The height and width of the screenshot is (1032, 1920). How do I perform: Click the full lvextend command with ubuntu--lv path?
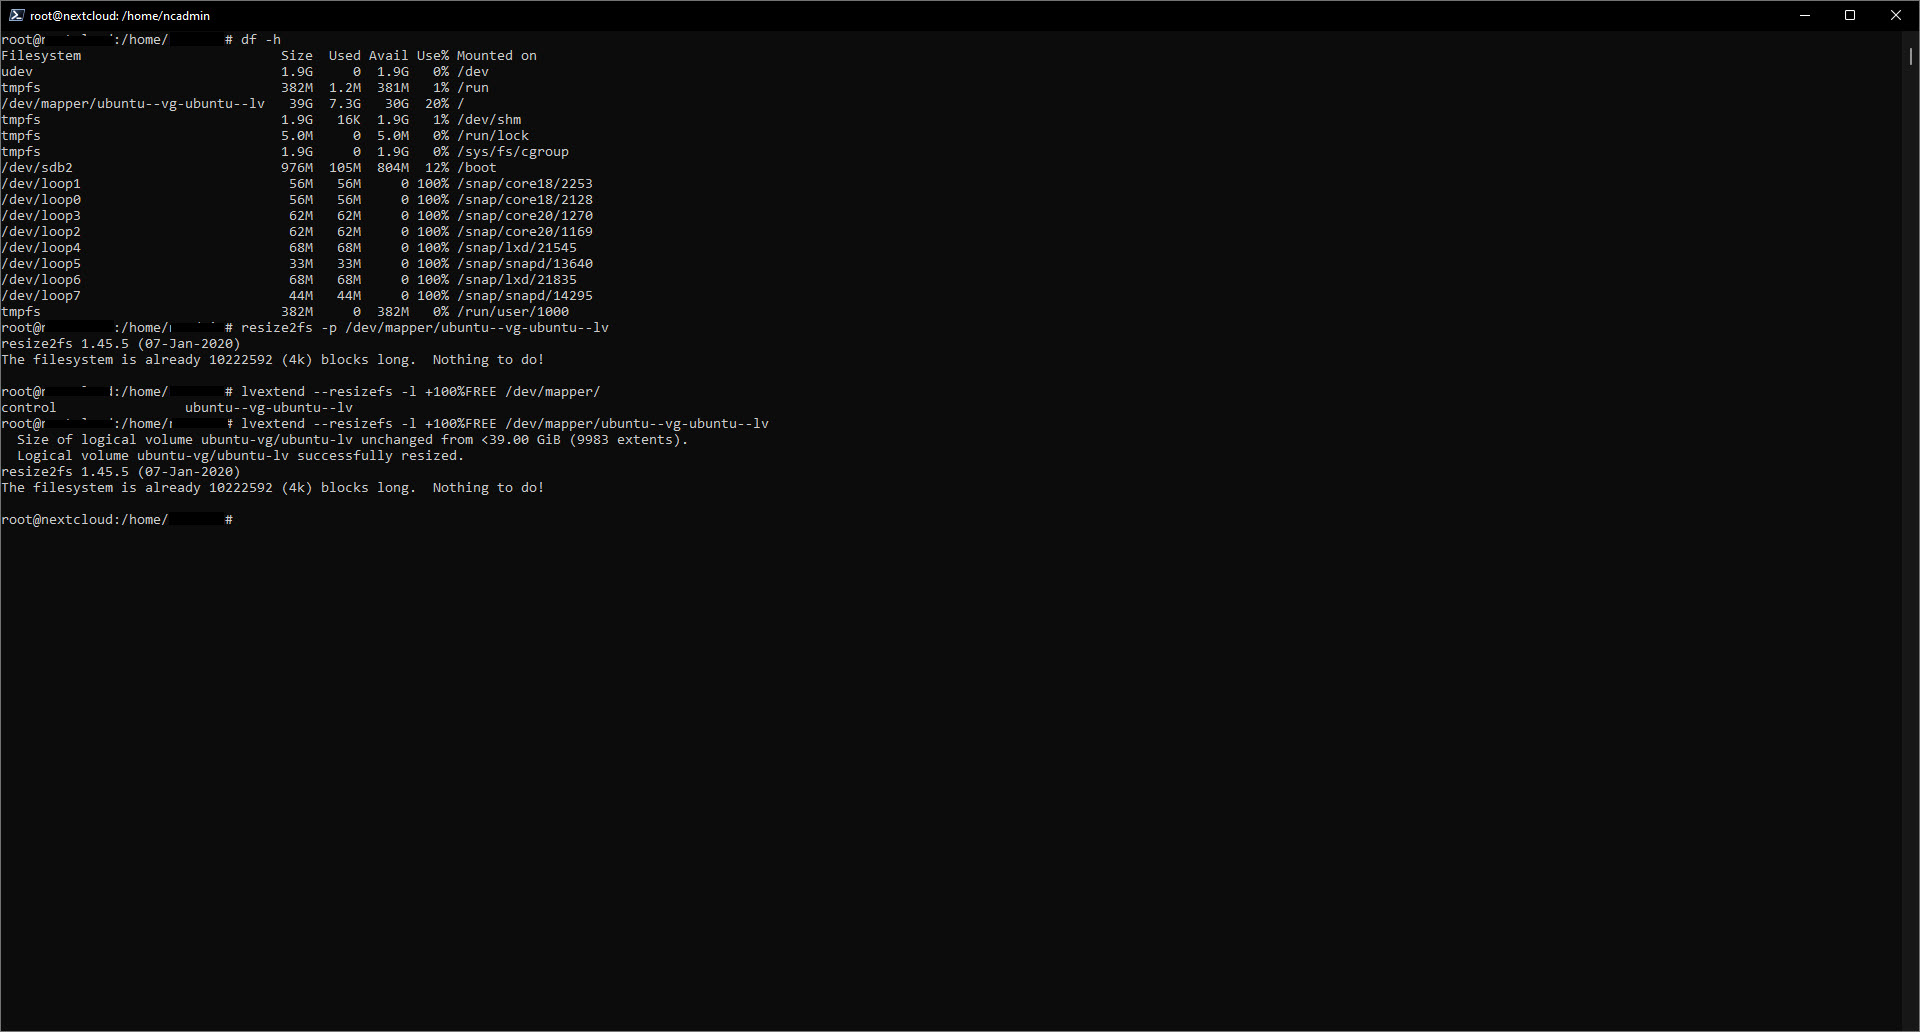[x=505, y=424]
